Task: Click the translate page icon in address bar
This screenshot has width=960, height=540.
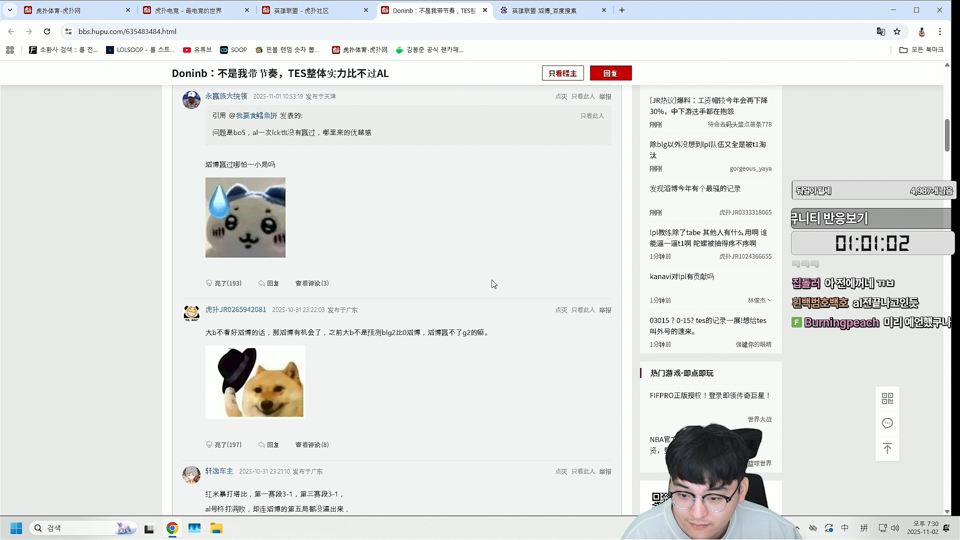Action: click(x=880, y=31)
